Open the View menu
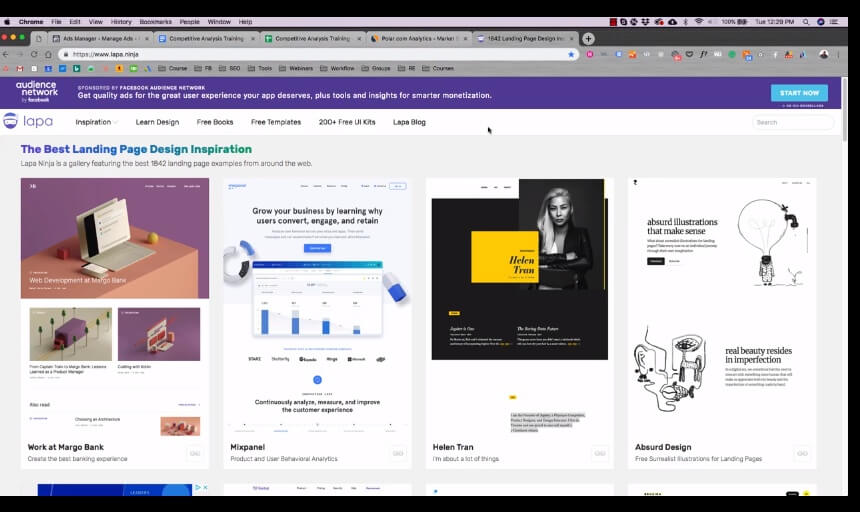The image size is (860, 512). click(x=95, y=22)
